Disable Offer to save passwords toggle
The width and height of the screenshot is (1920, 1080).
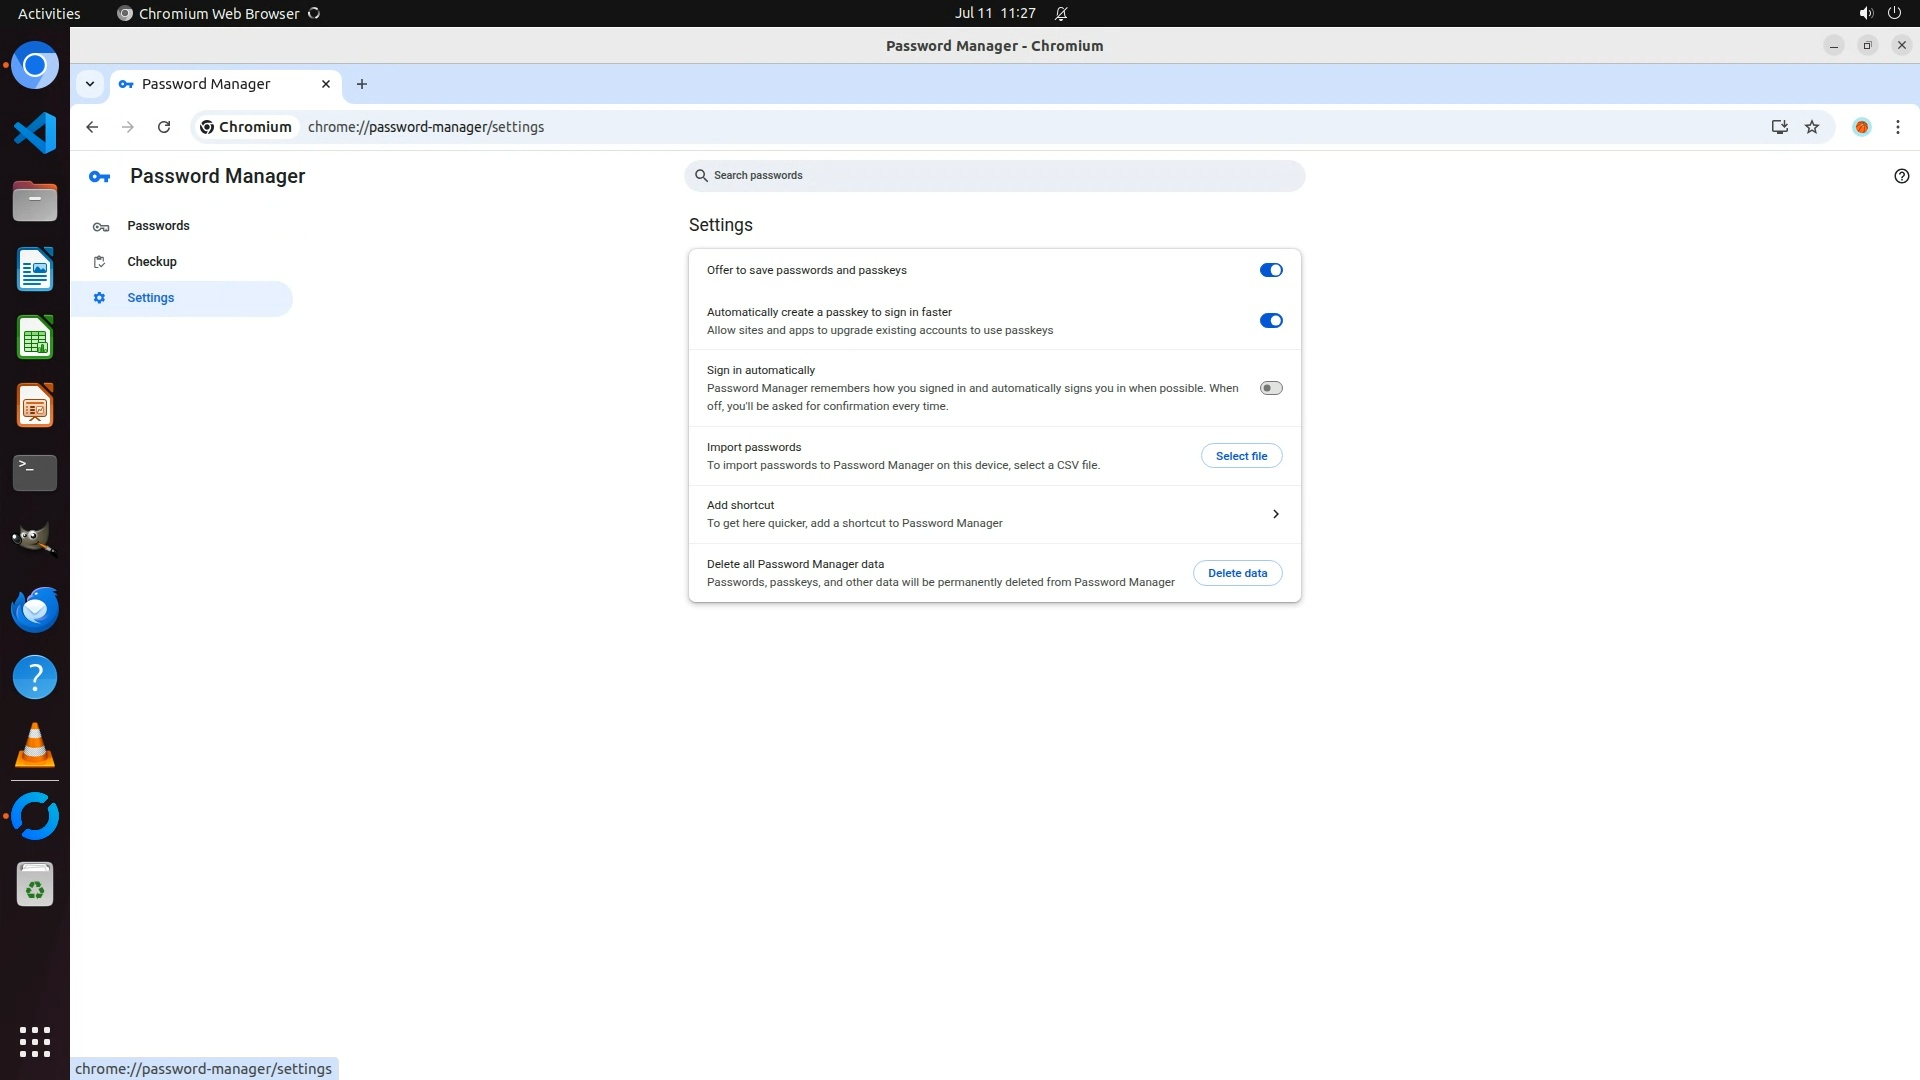1270,270
